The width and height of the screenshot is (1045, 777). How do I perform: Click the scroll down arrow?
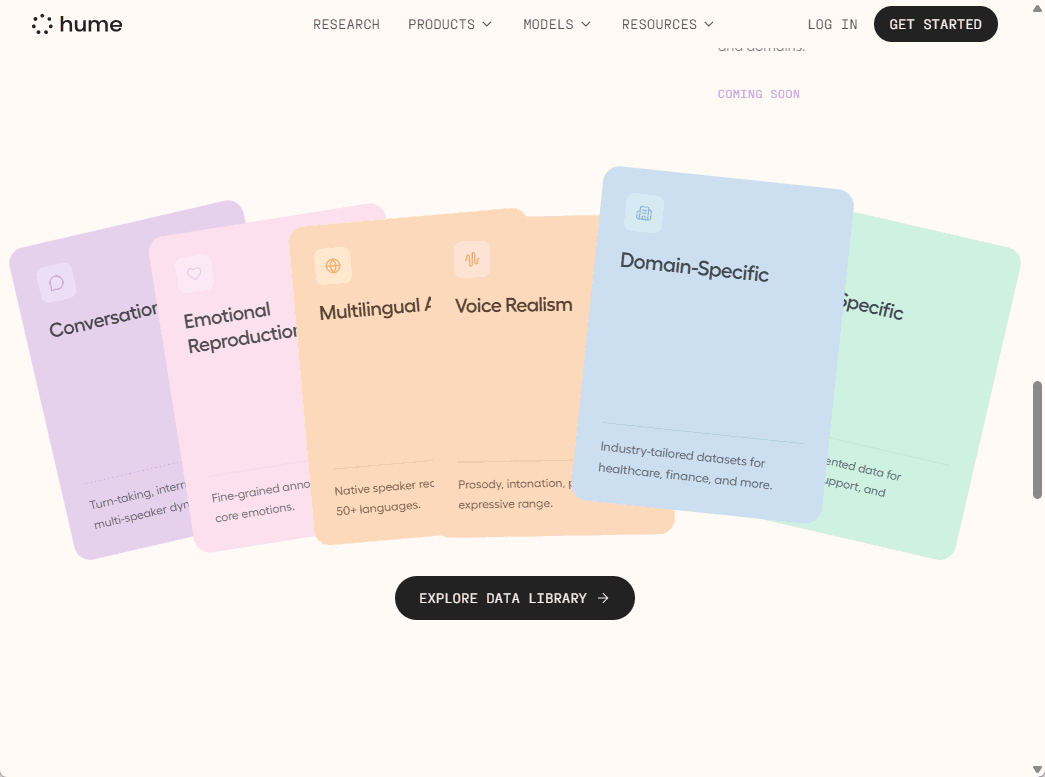click(1037, 769)
